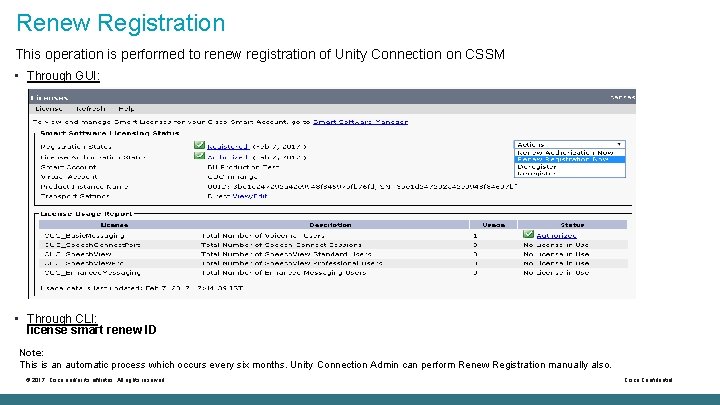The height and width of the screenshot is (405, 720).
Task: Click green check icon in CUC_BasicMessaging row
Action: pos(528,234)
